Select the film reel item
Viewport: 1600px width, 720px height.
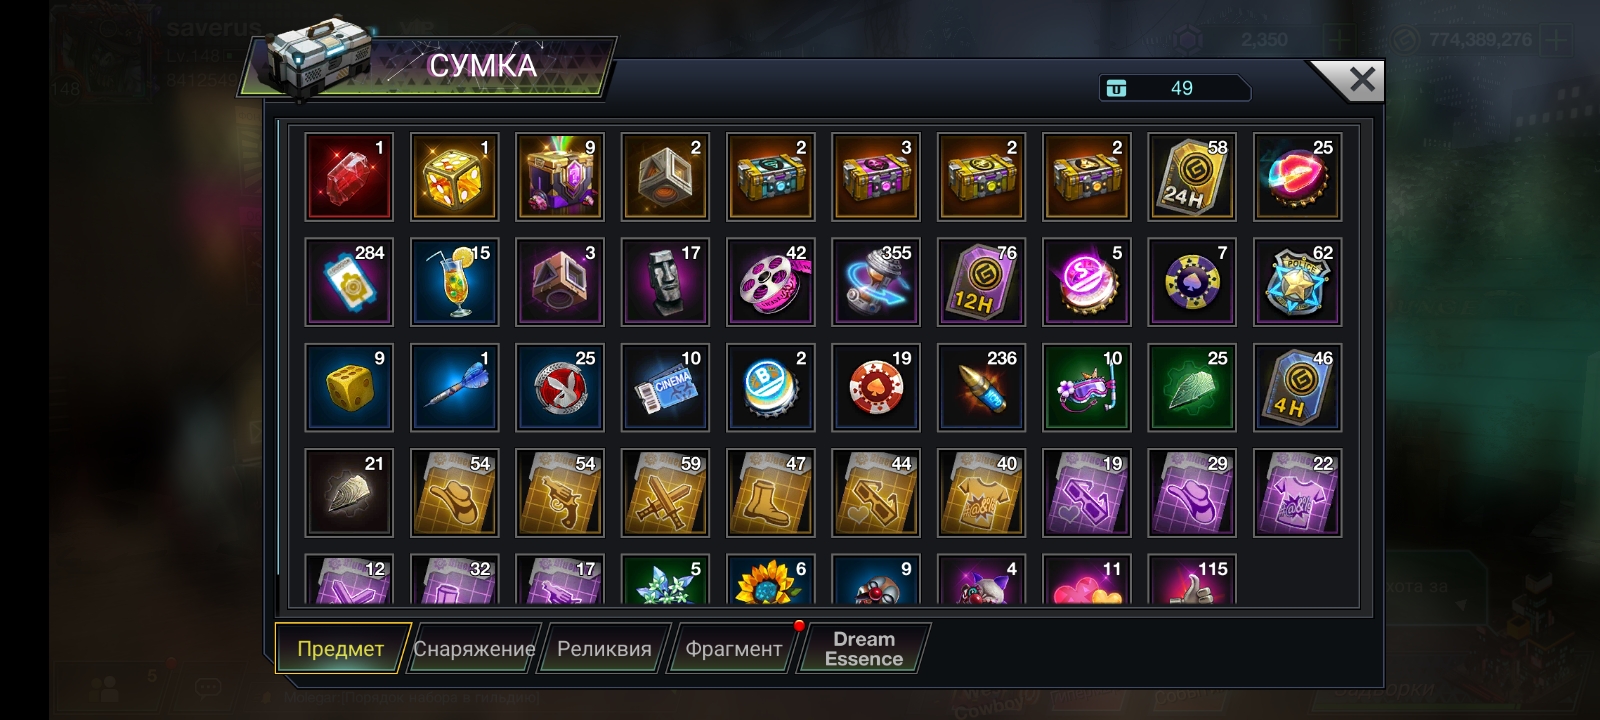(770, 282)
